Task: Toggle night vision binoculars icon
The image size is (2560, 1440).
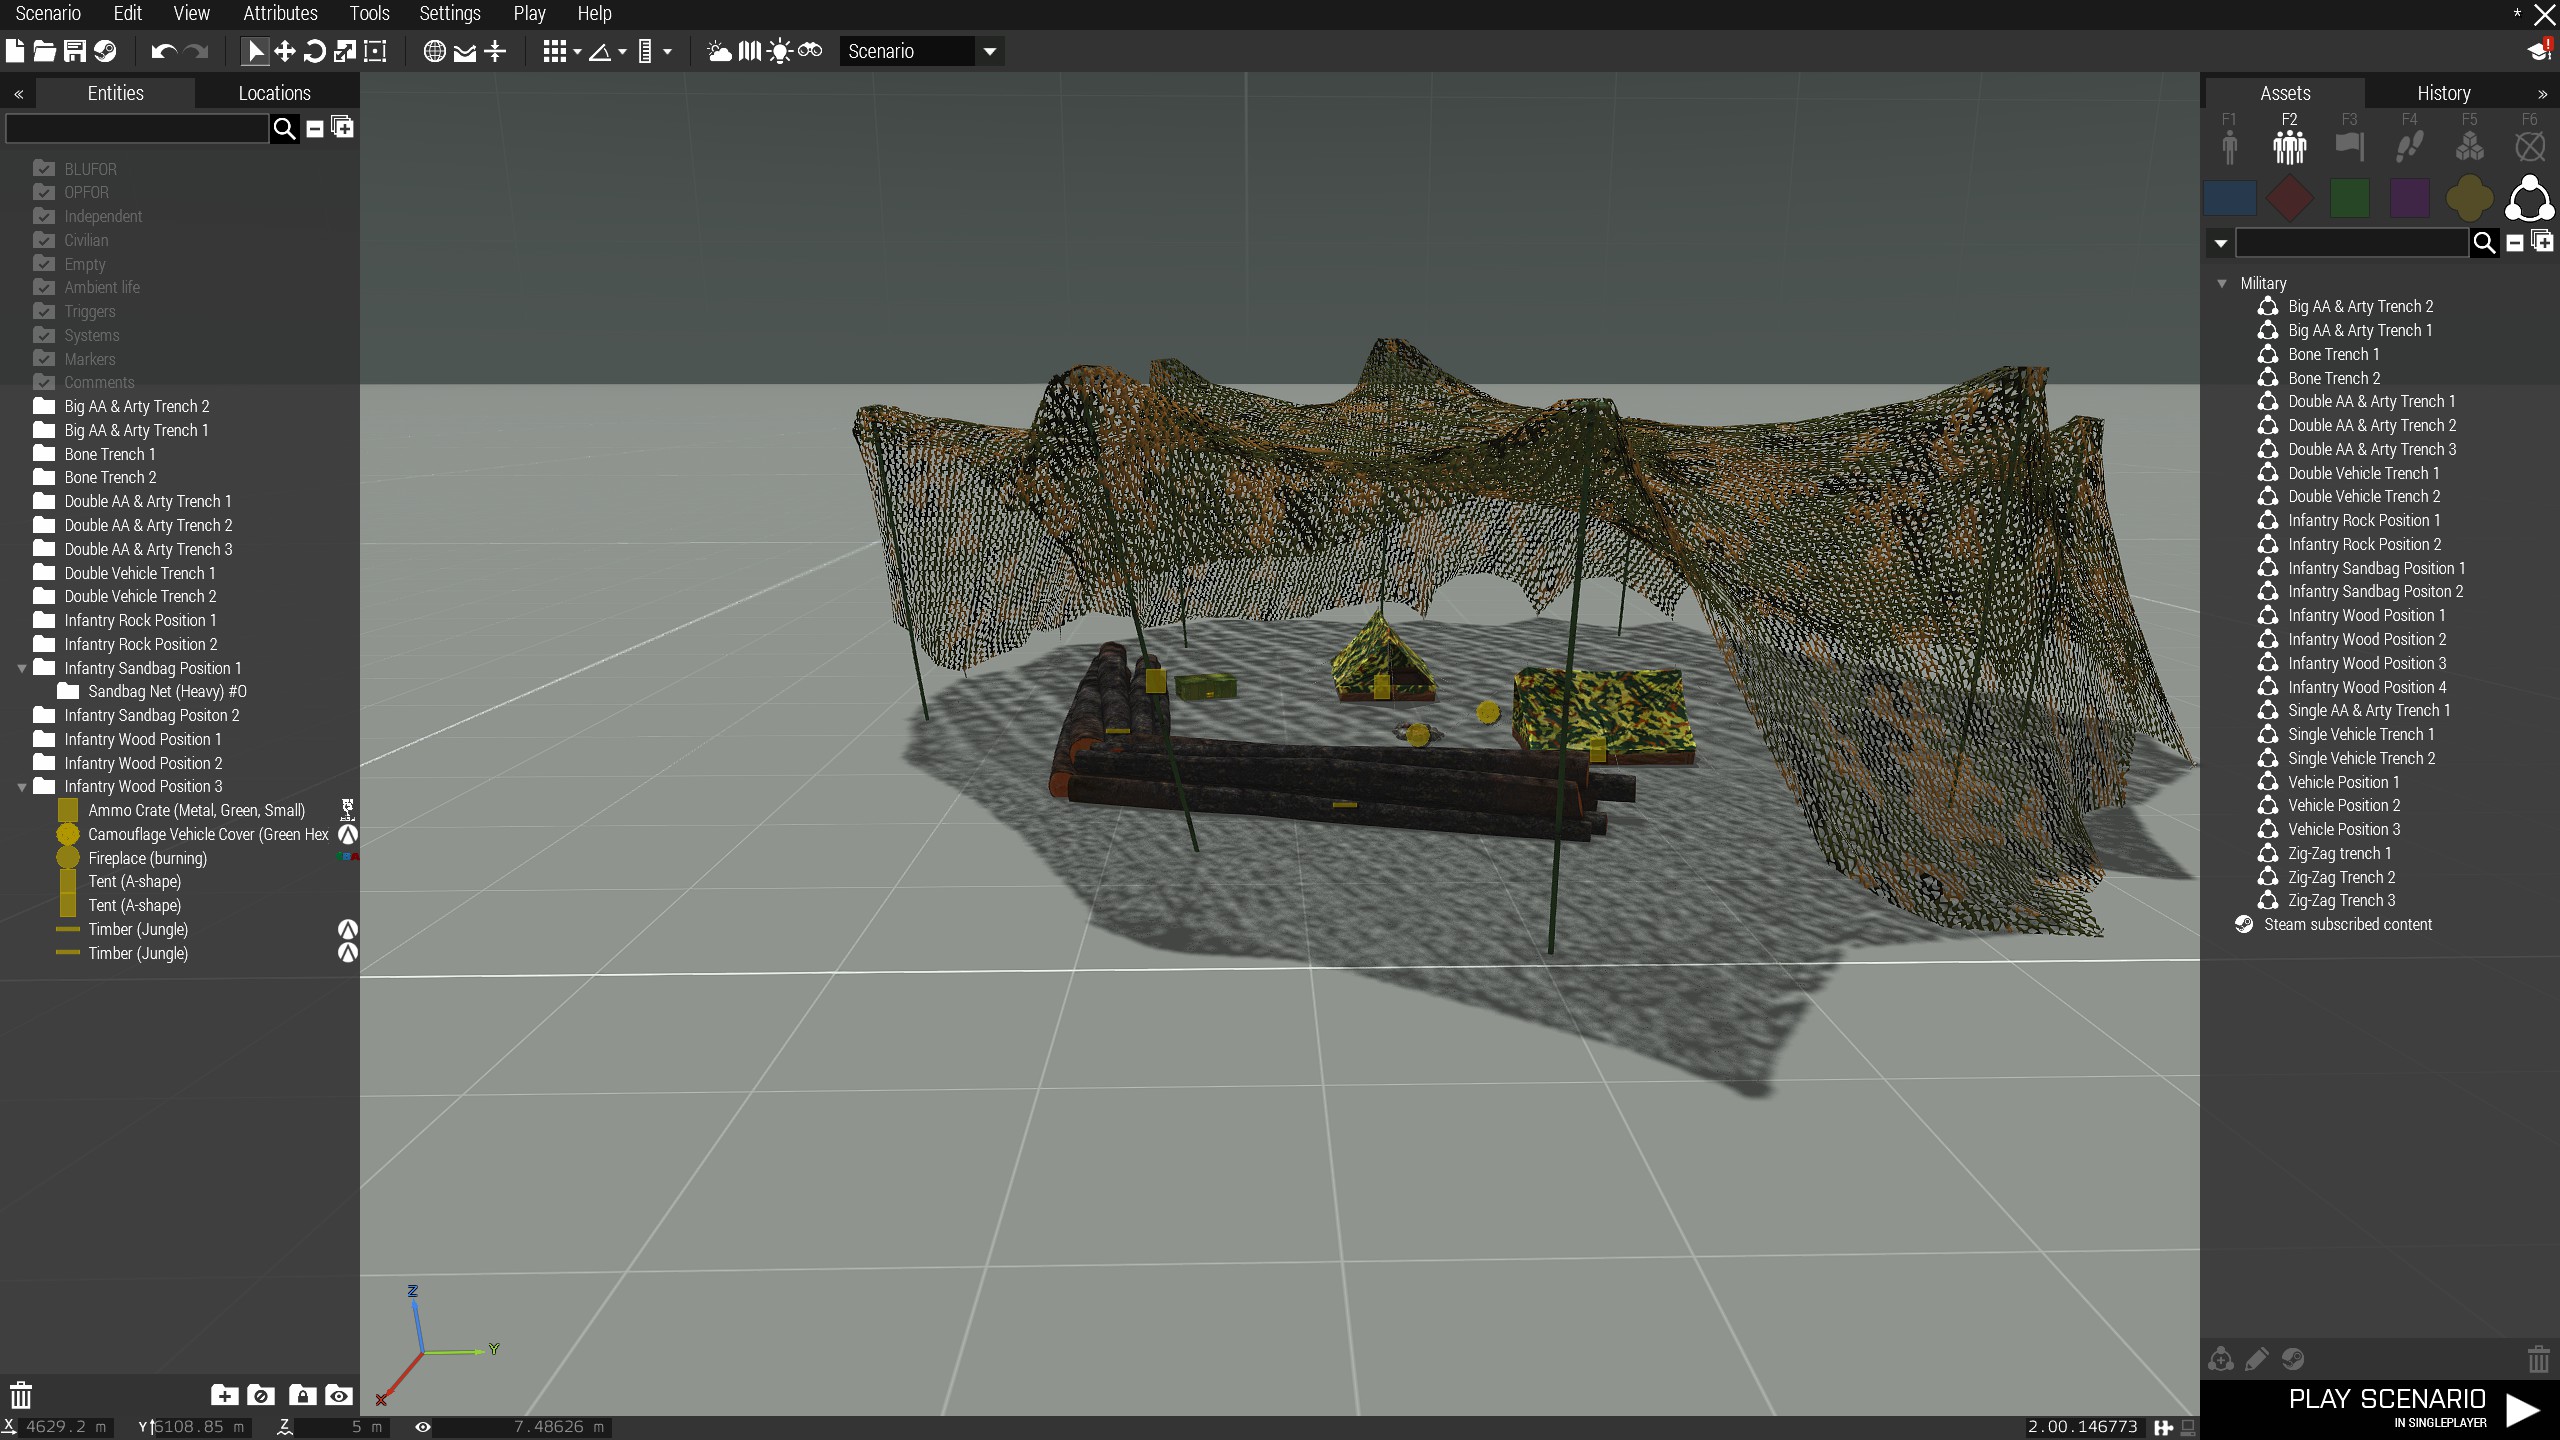Action: 810,51
